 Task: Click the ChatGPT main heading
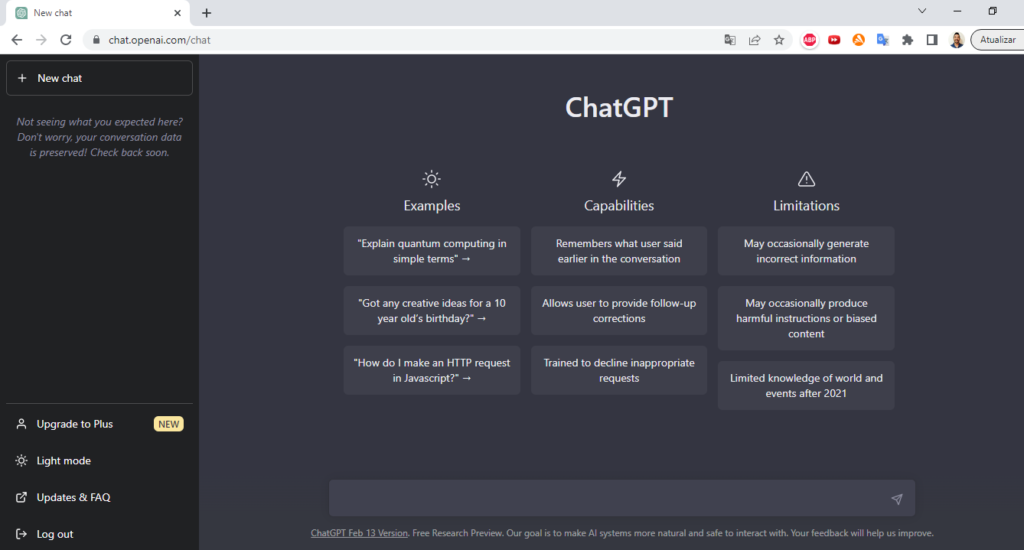pos(619,108)
